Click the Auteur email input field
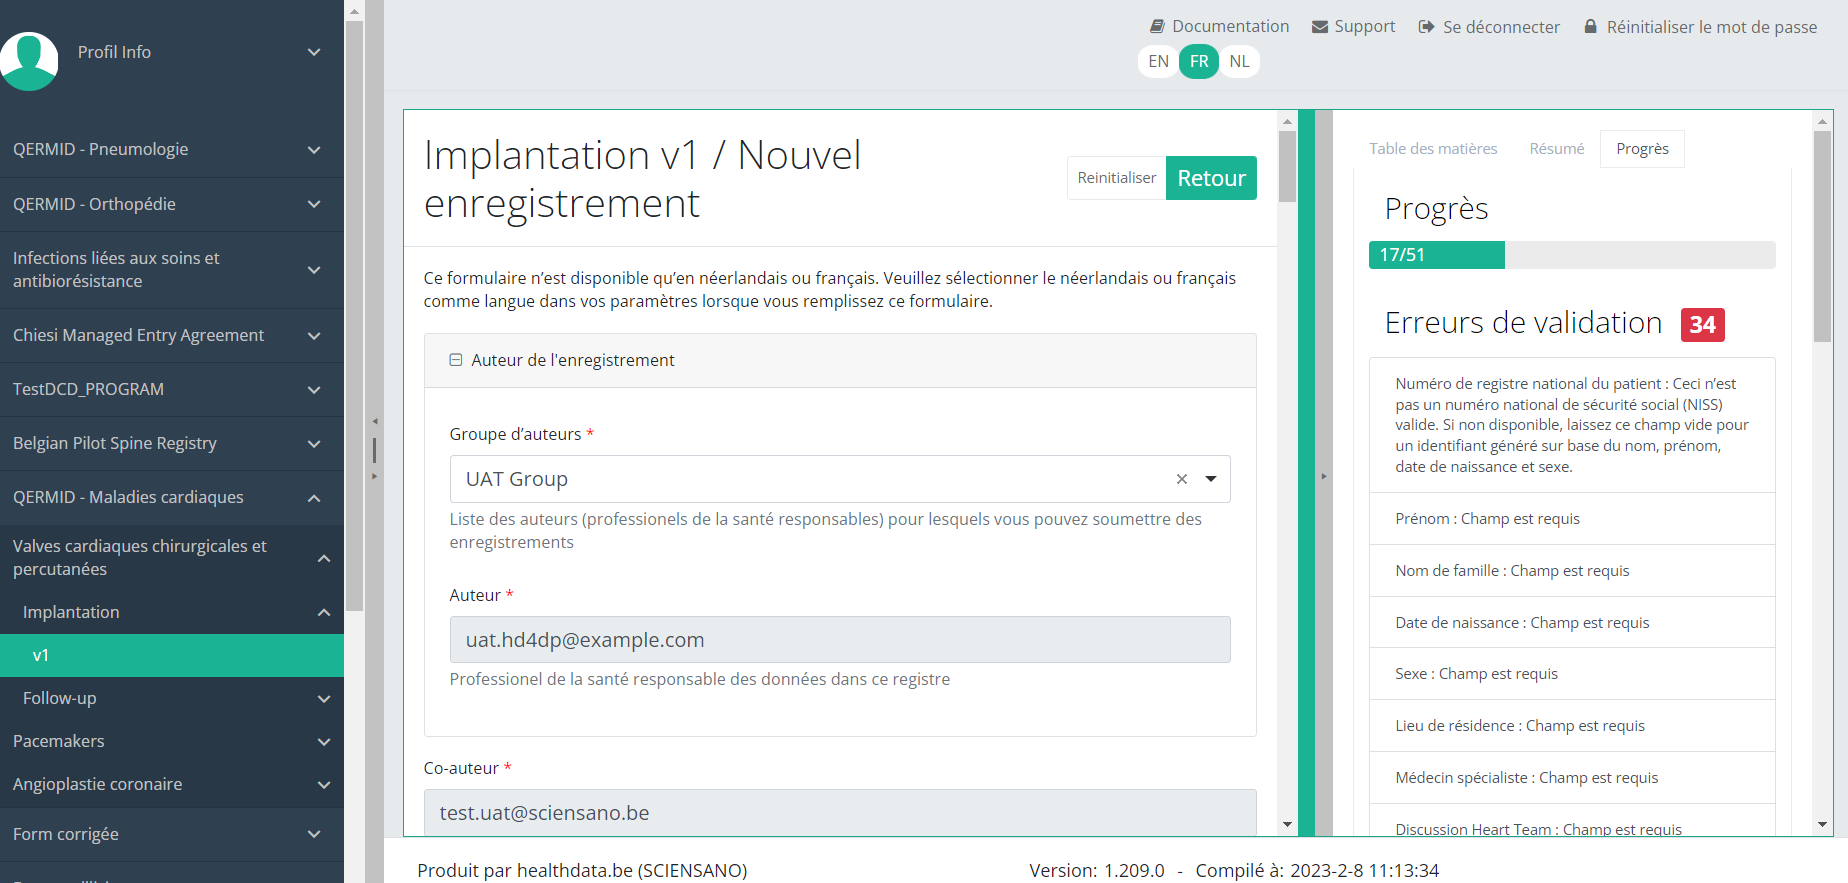This screenshot has width=1848, height=883. (839, 640)
